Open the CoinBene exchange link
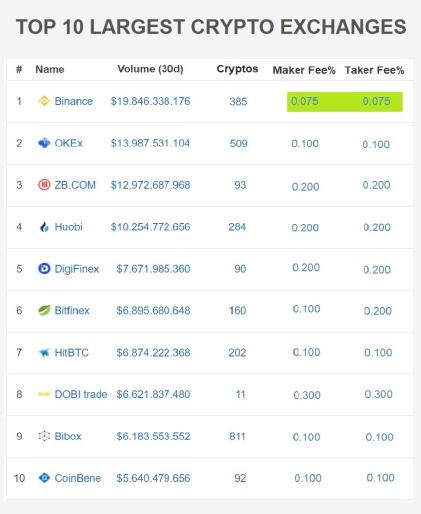The height and width of the screenshot is (514, 421). coord(78,478)
